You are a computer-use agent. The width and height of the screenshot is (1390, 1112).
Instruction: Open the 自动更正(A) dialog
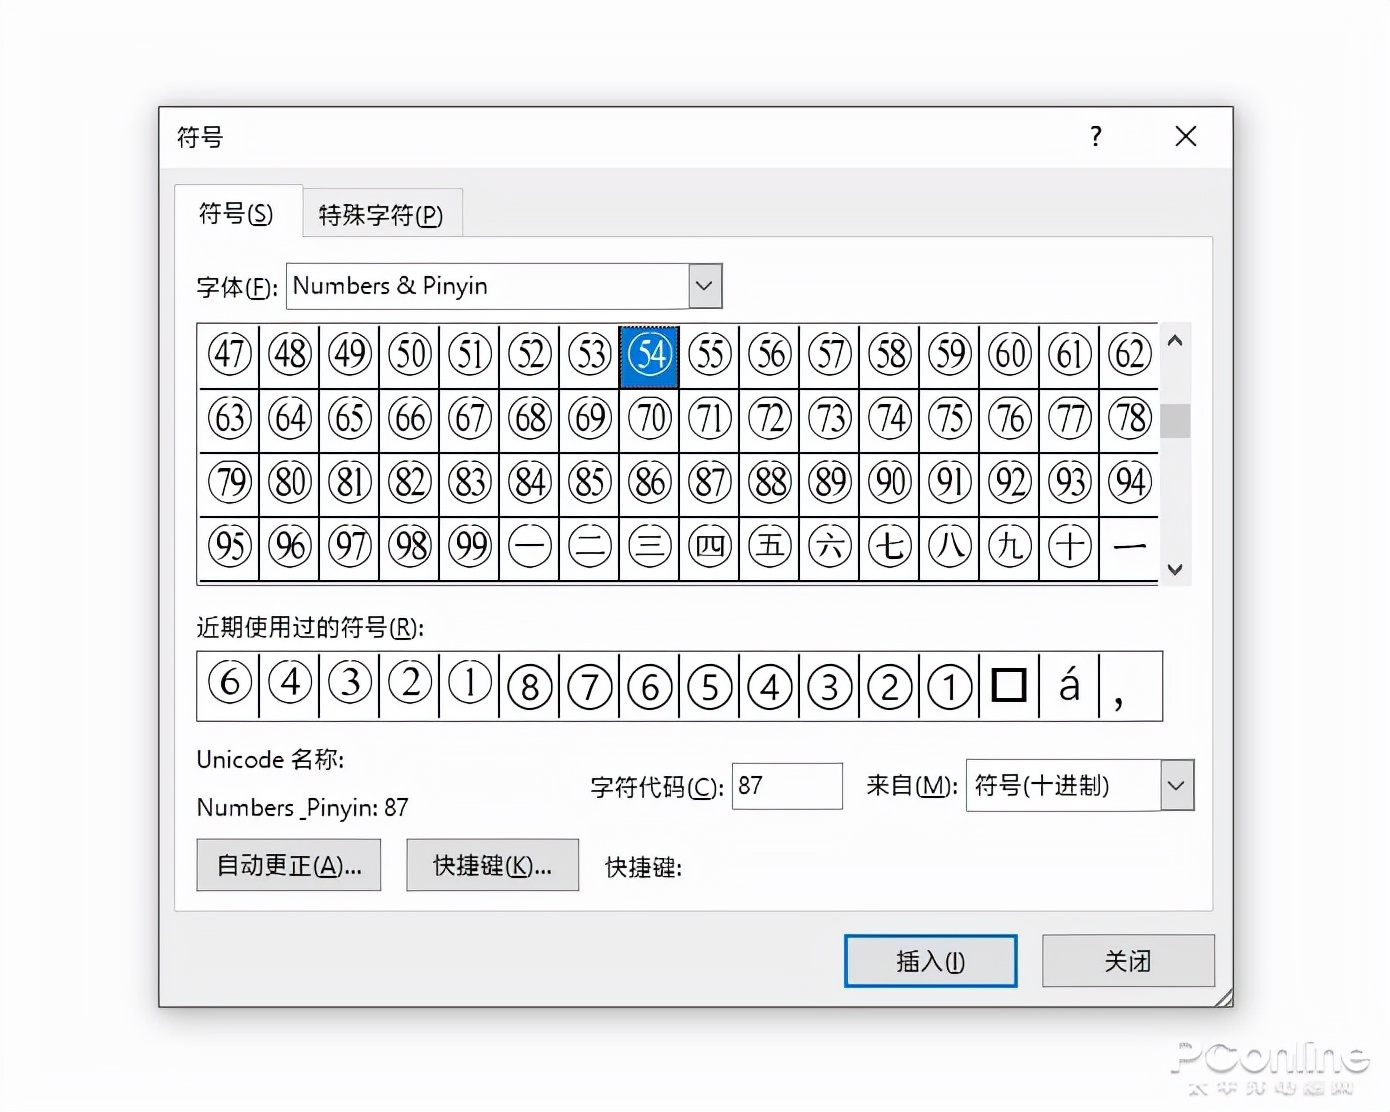point(288,864)
